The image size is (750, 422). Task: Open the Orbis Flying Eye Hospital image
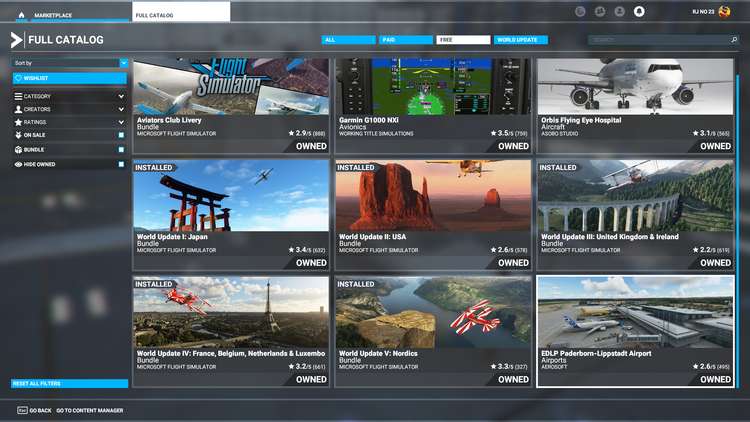[635, 87]
